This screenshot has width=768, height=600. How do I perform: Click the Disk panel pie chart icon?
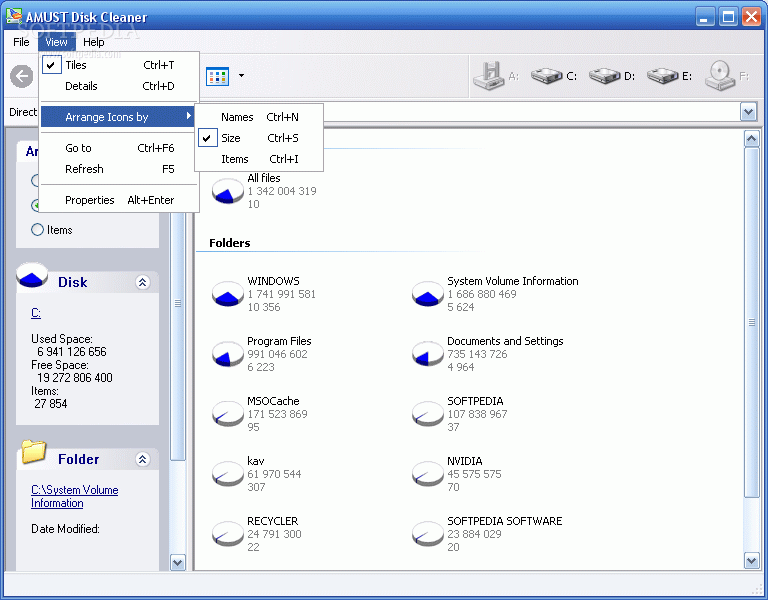point(32,275)
